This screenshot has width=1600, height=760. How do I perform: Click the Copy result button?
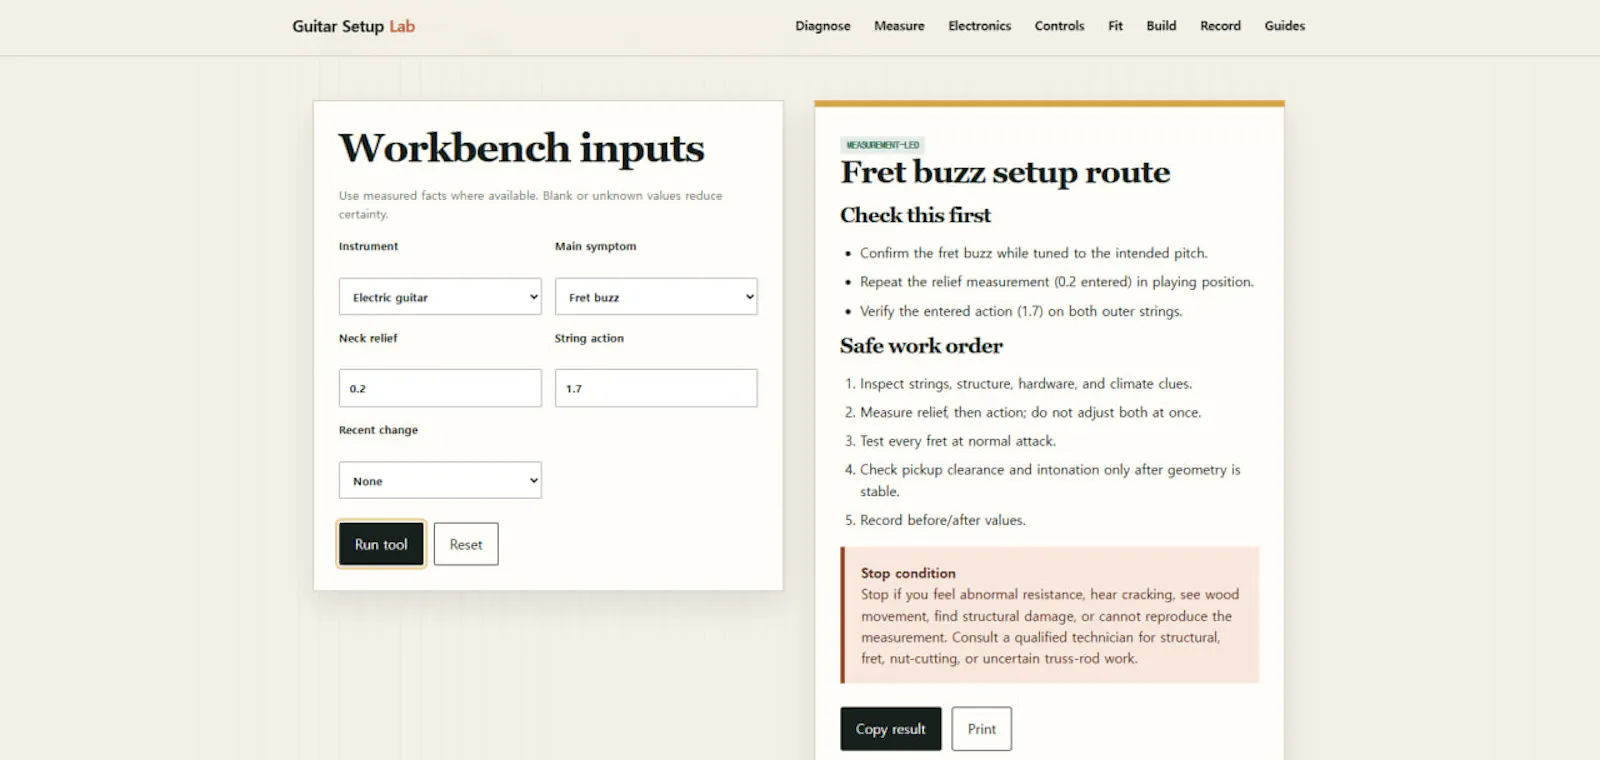pyautogui.click(x=891, y=729)
